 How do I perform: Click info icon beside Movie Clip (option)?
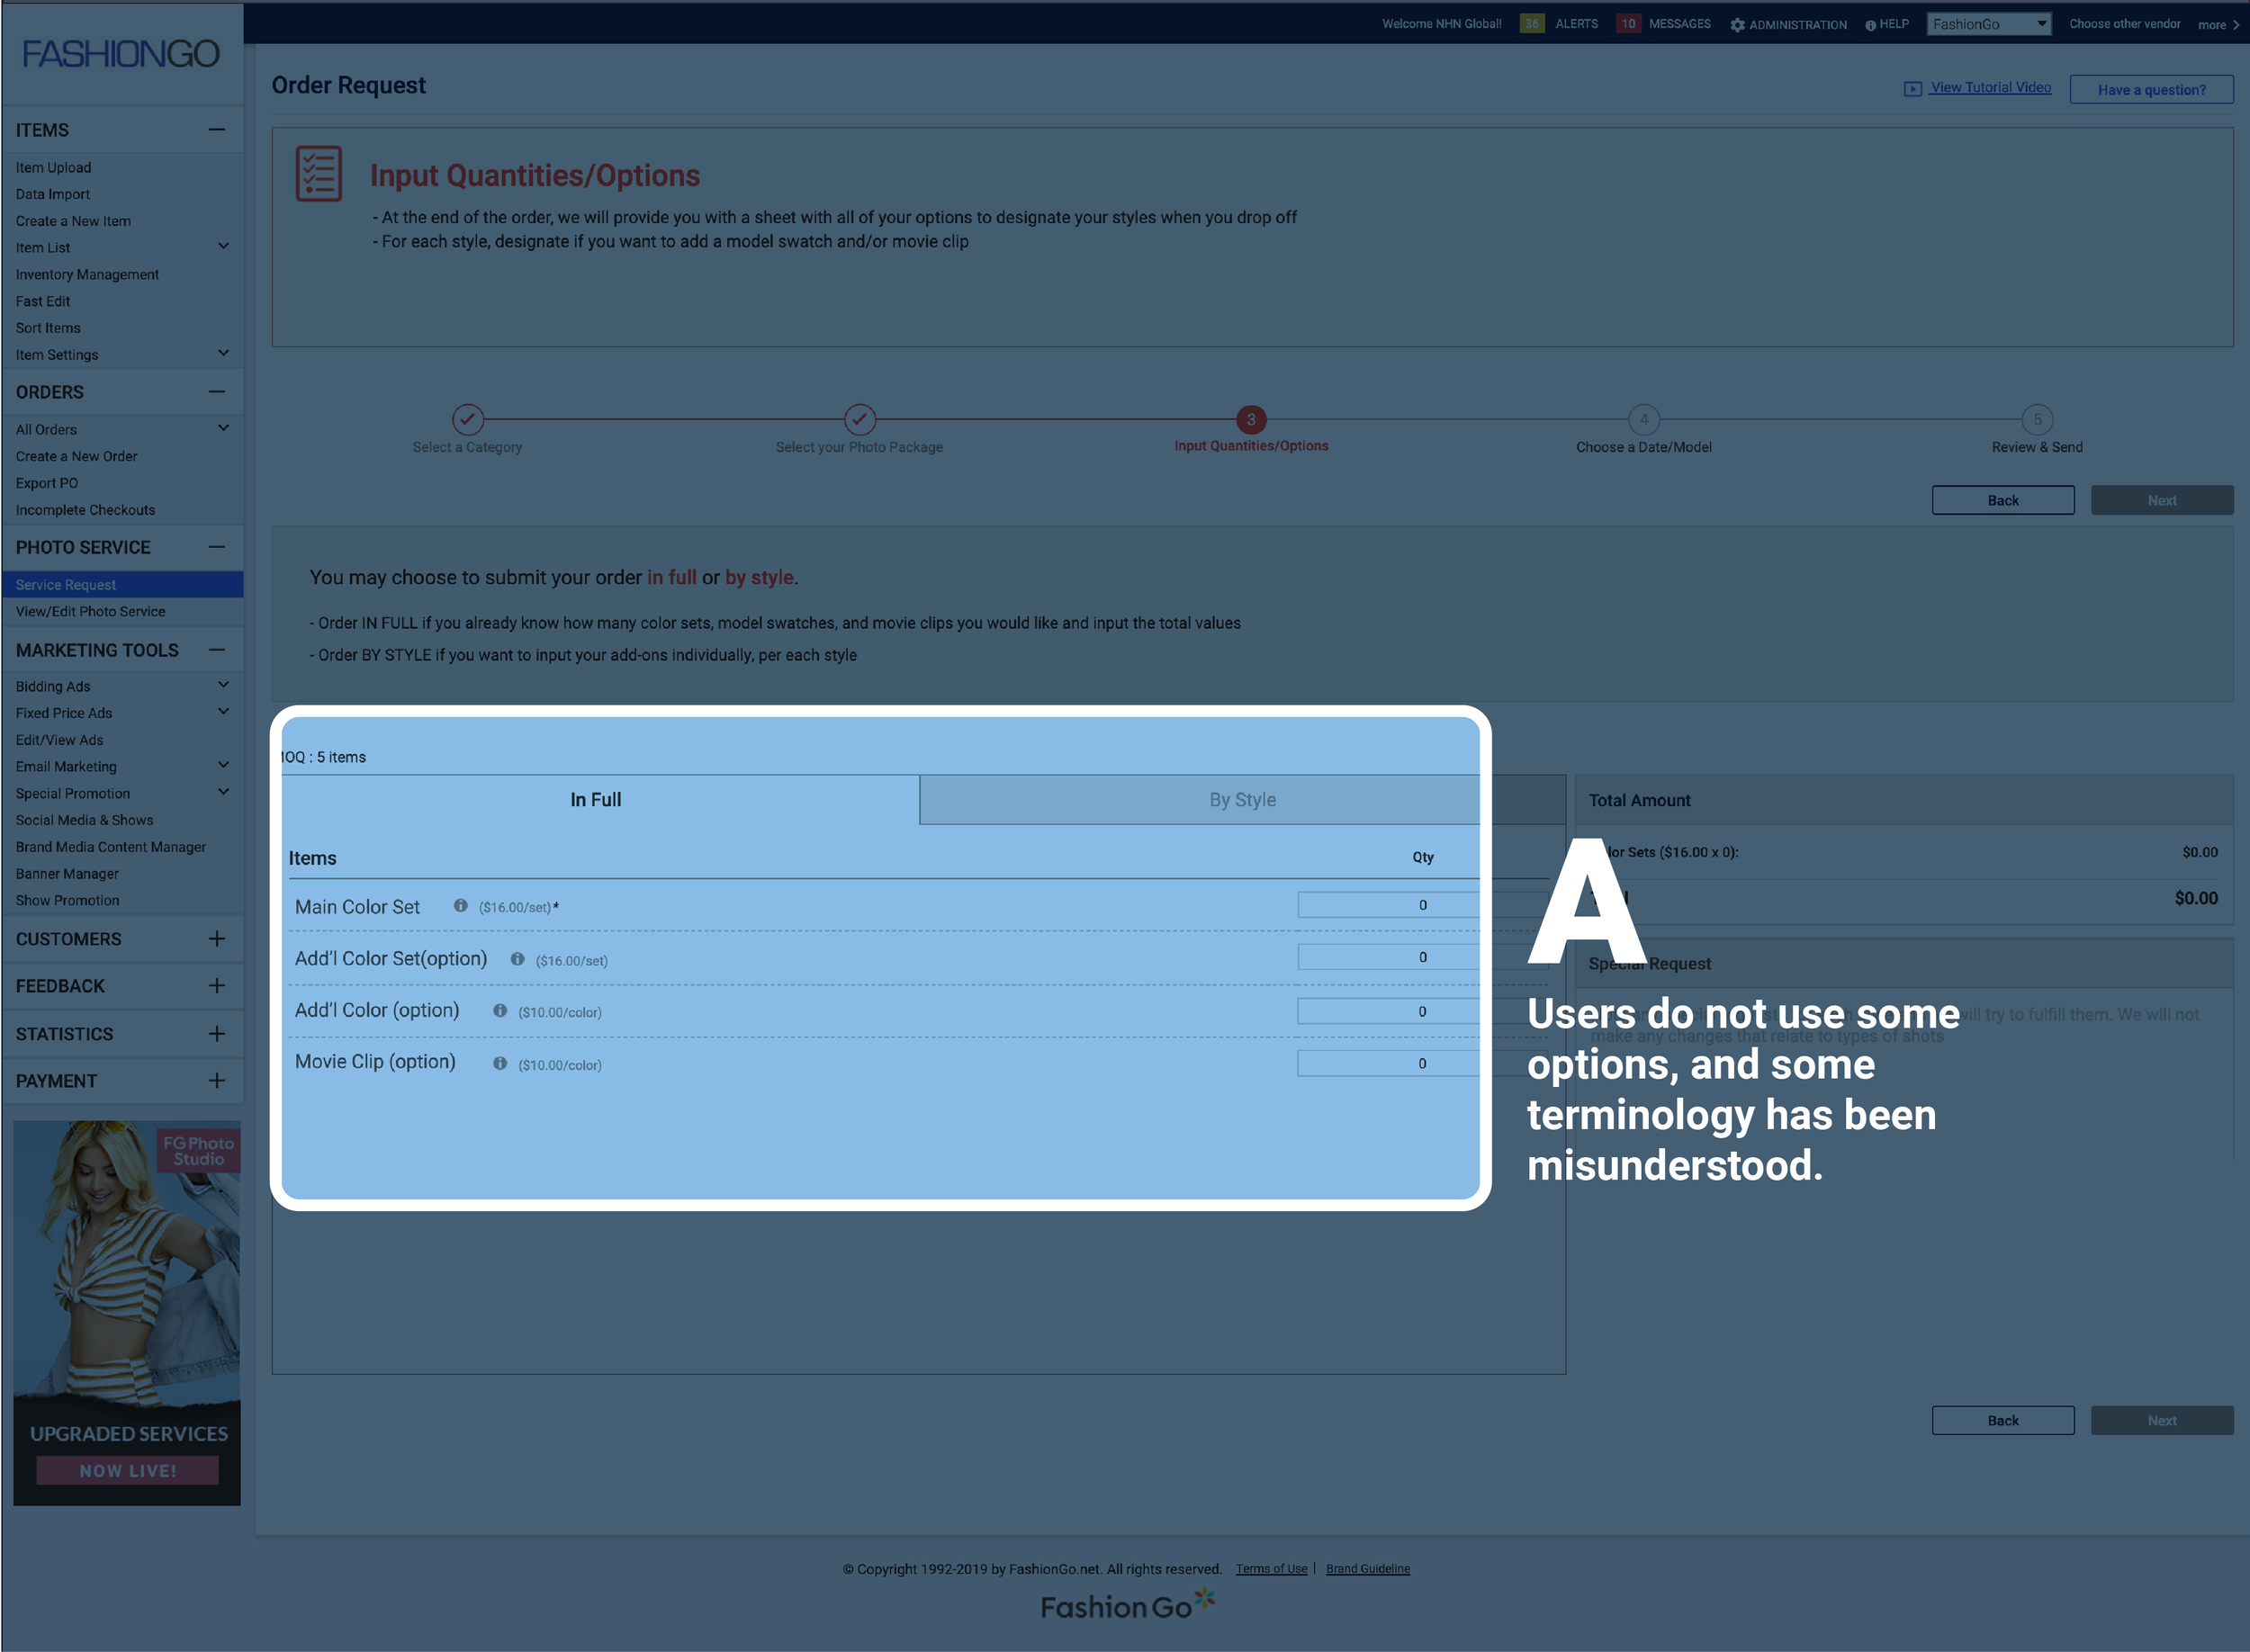tap(500, 1063)
